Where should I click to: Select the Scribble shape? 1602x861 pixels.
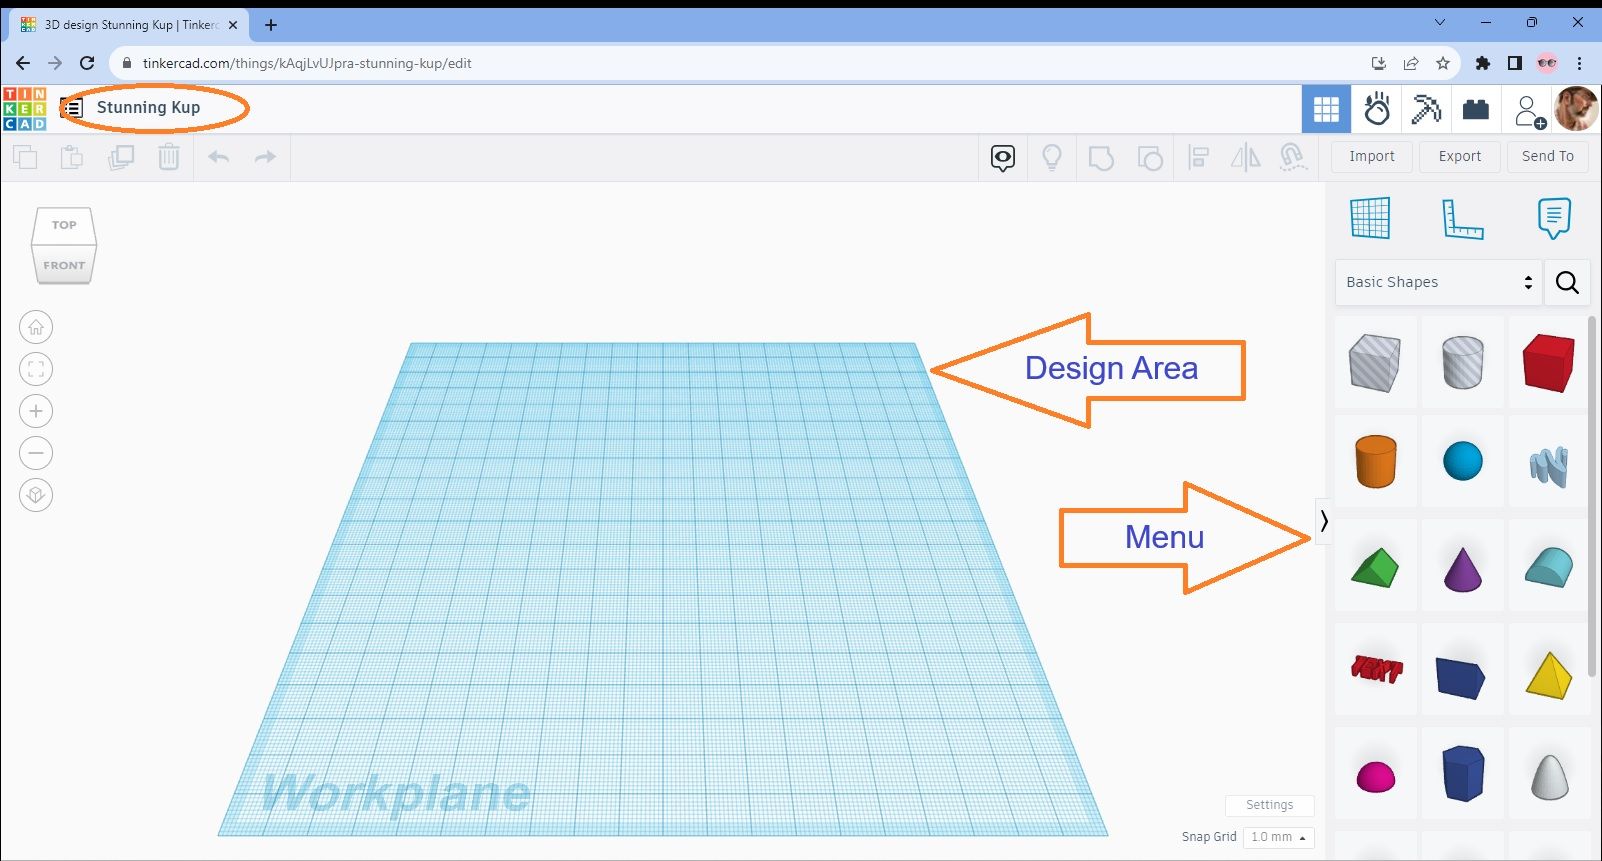click(1549, 465)
